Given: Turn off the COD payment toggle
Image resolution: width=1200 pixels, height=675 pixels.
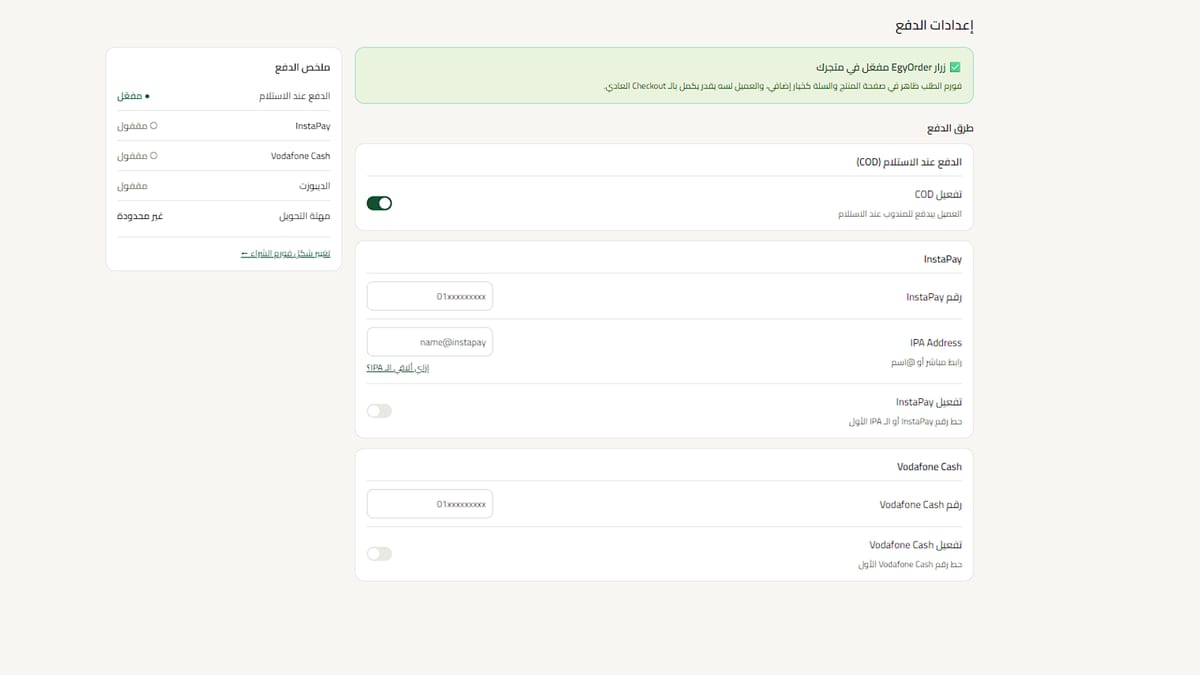Looking at the screenshot, I should click(x=379, y=203).
